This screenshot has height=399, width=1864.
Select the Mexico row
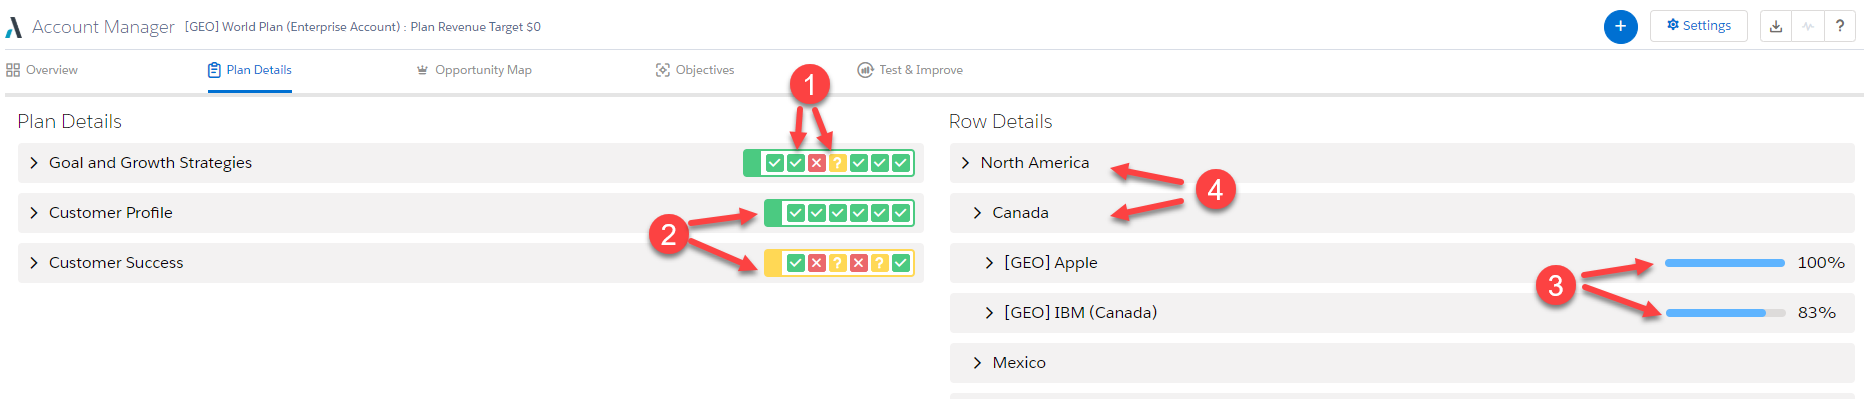coord(1402,363)
